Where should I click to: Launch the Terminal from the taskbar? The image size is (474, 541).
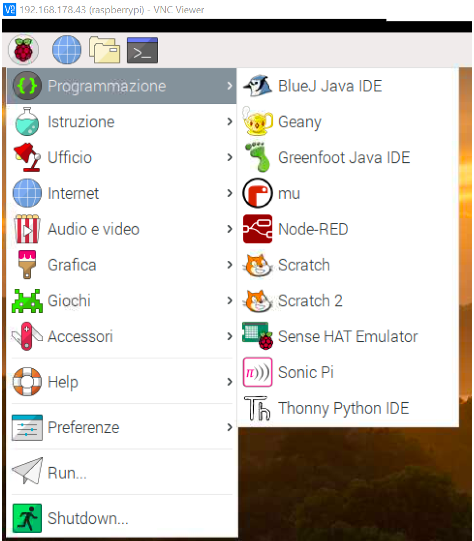142,50
